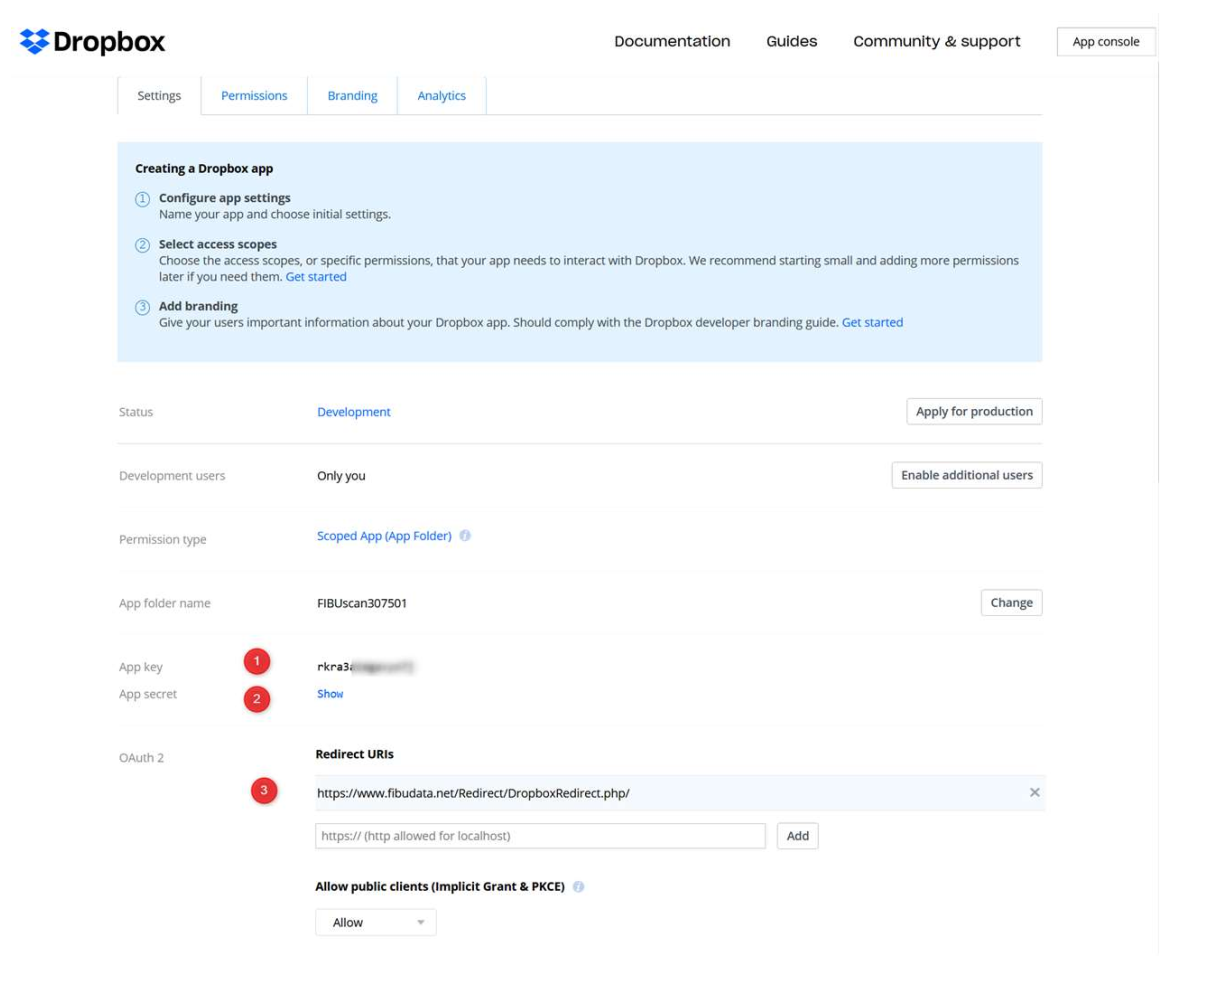Click the Permission type label
This screenshot has height=988, width=1212.
[x=163, y=540]
